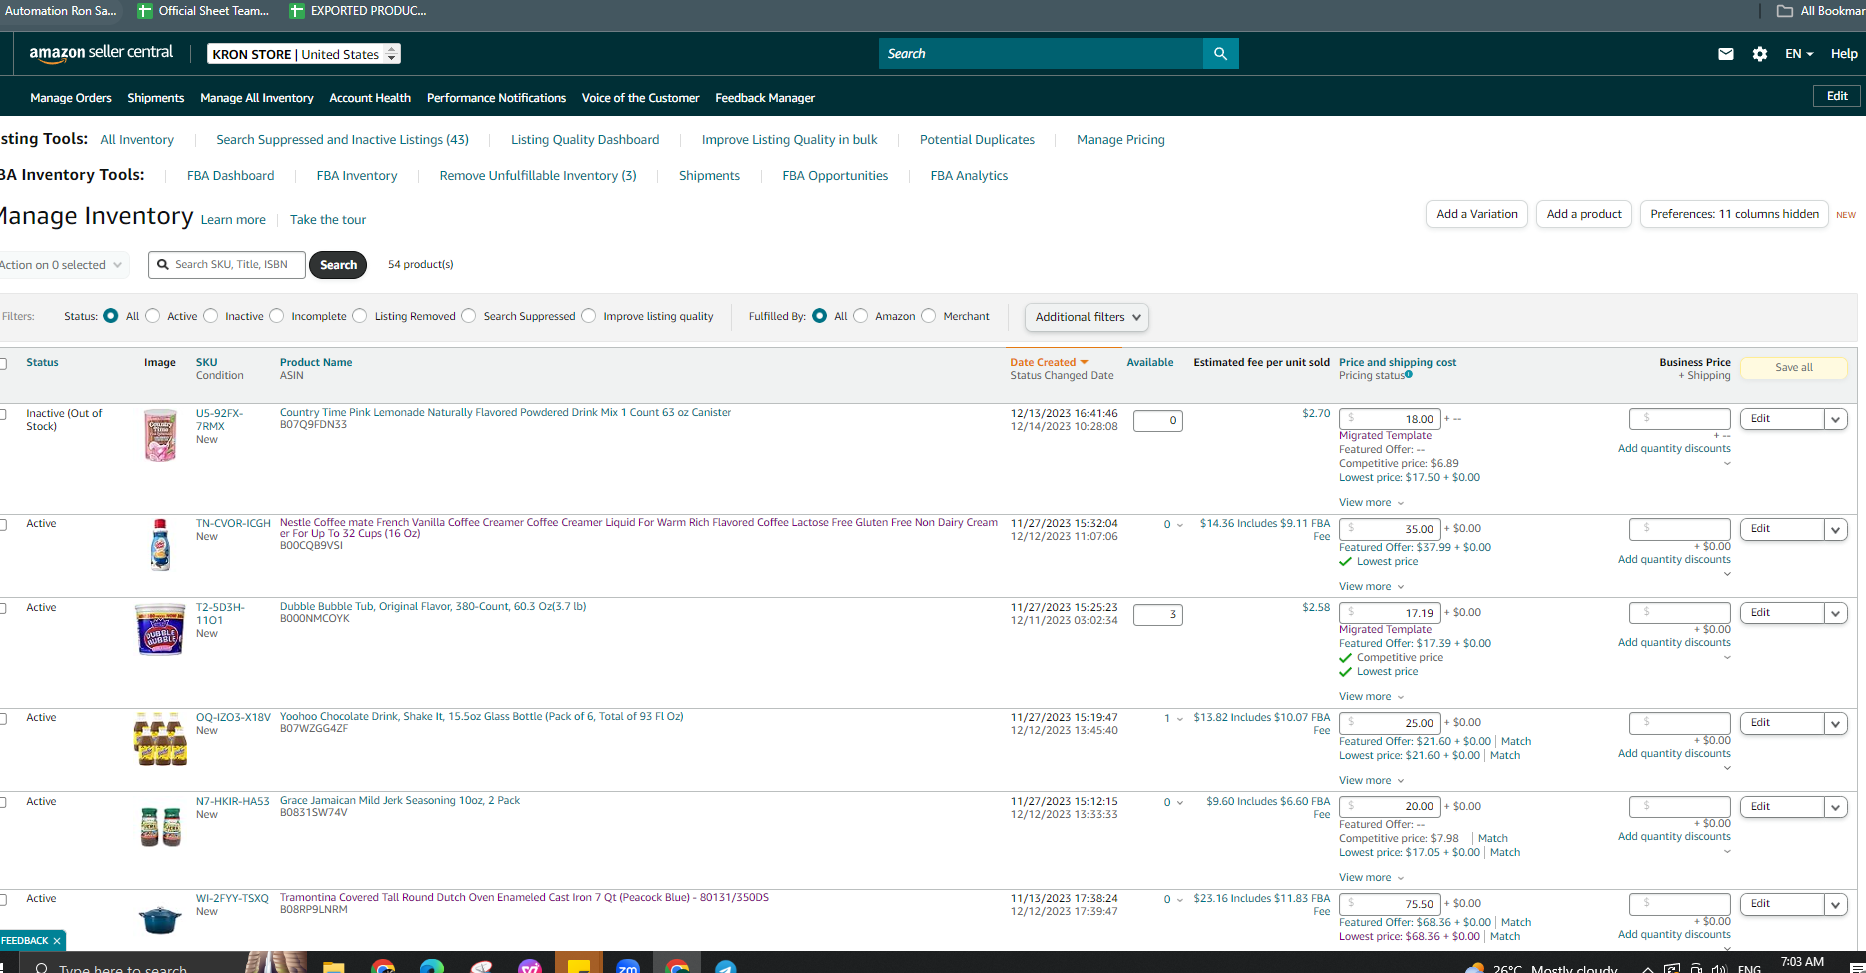Select the Search Suppressed radio button
Screen dimensions: 1866x973
[x=469, y=316]
